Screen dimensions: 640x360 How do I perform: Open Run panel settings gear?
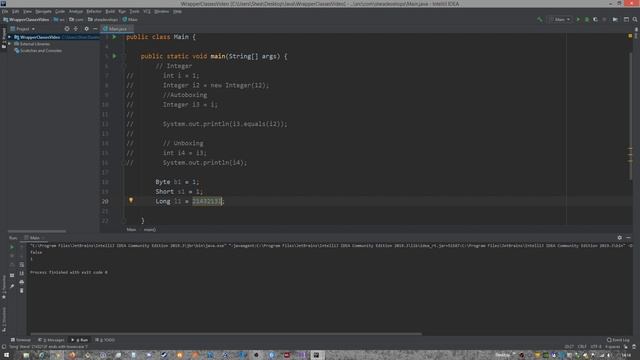(620, 238)
